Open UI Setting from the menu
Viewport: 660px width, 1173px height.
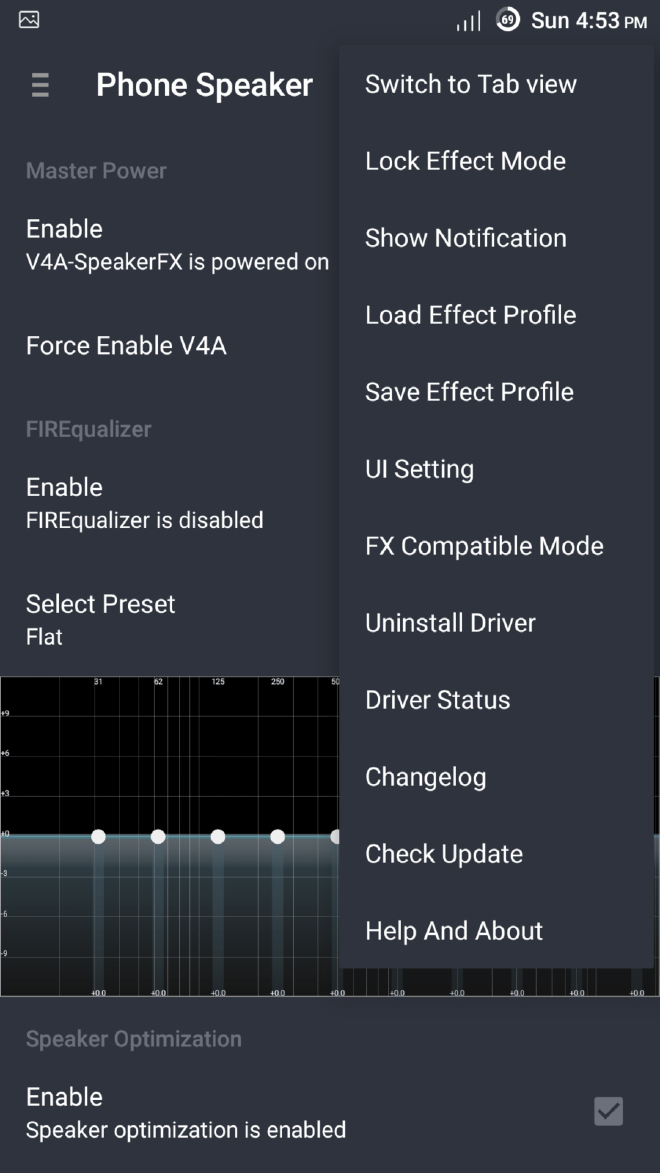[420, 468]
